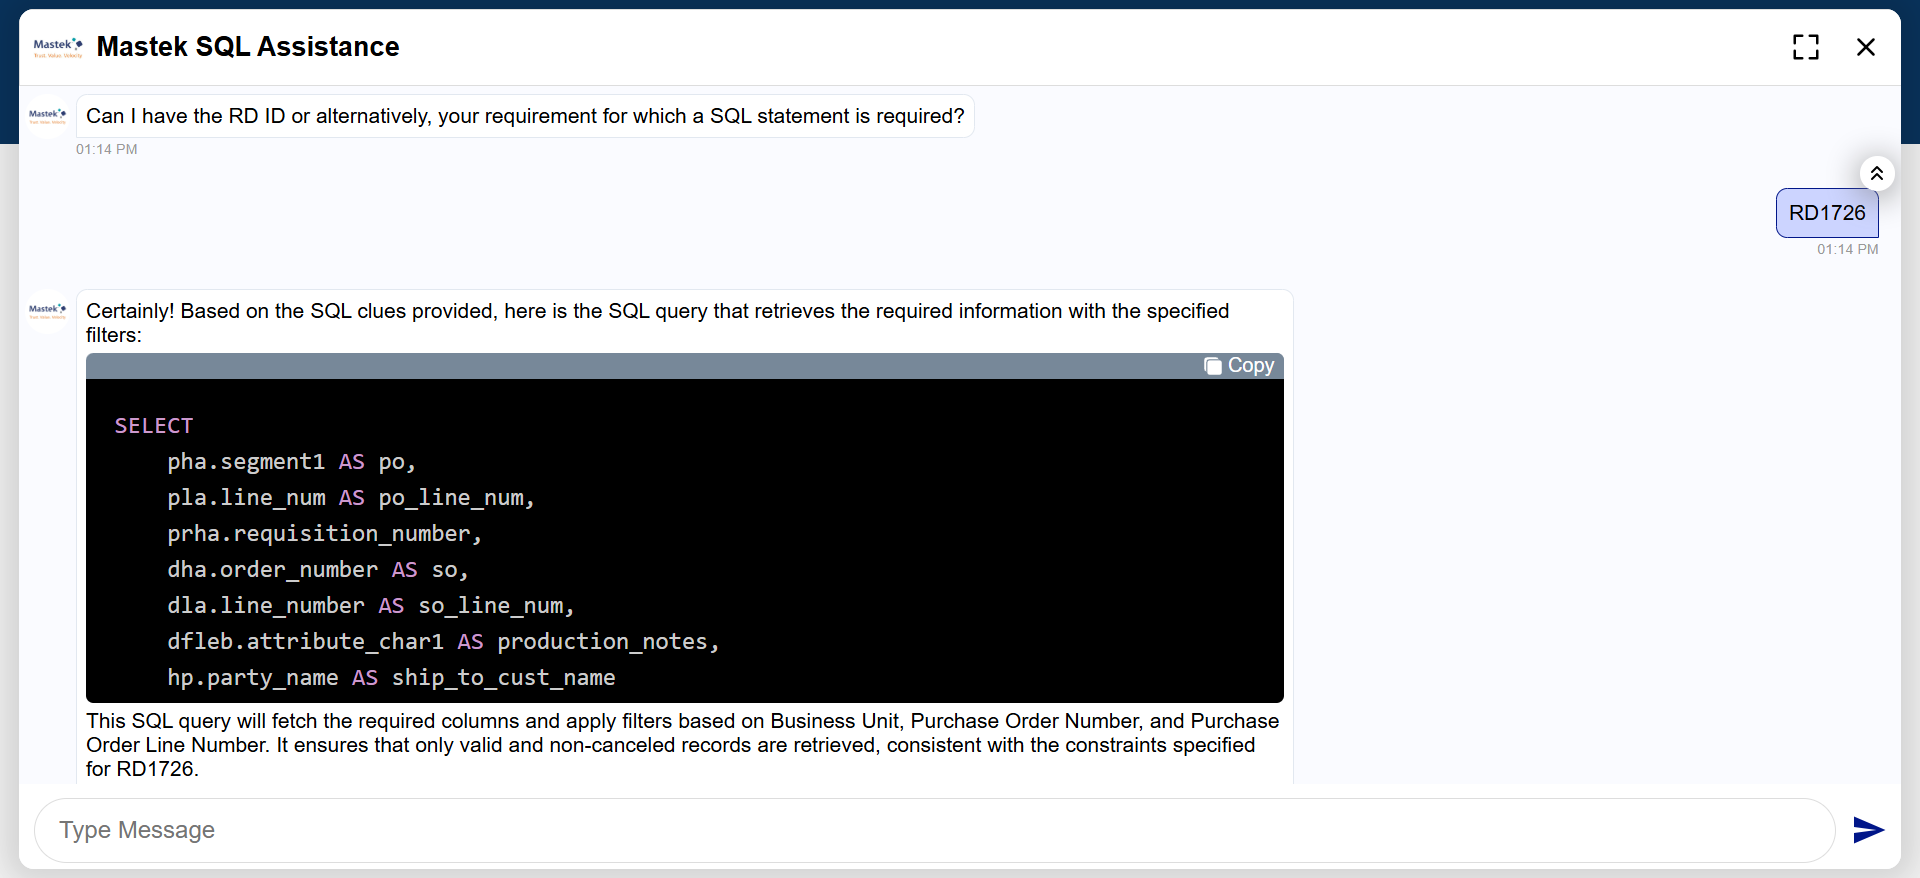The height and width of the screenshot is (878, 1920).
Task: Close the Mastek SQL Assistance window
Action: [1865, 47]
